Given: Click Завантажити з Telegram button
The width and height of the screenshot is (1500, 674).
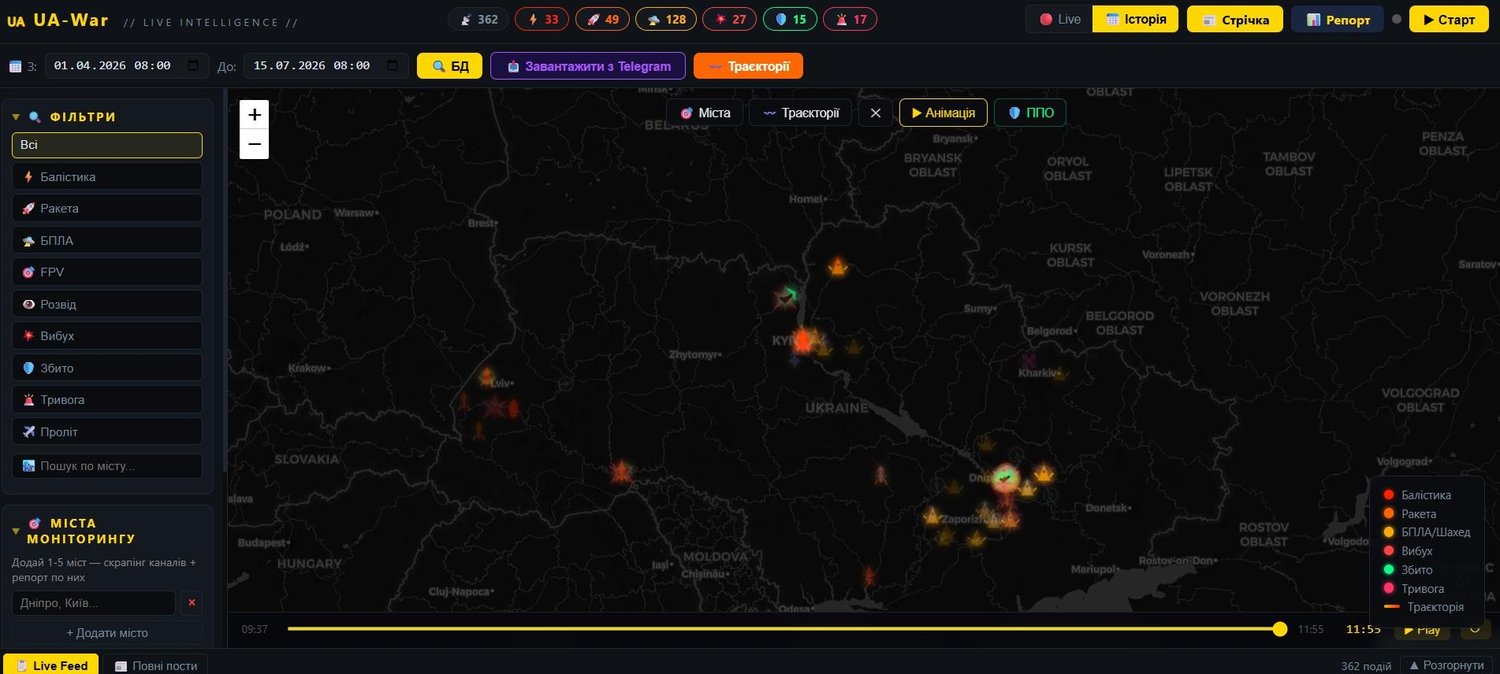Looking at the screenshot, I should [x=588, y=66].
